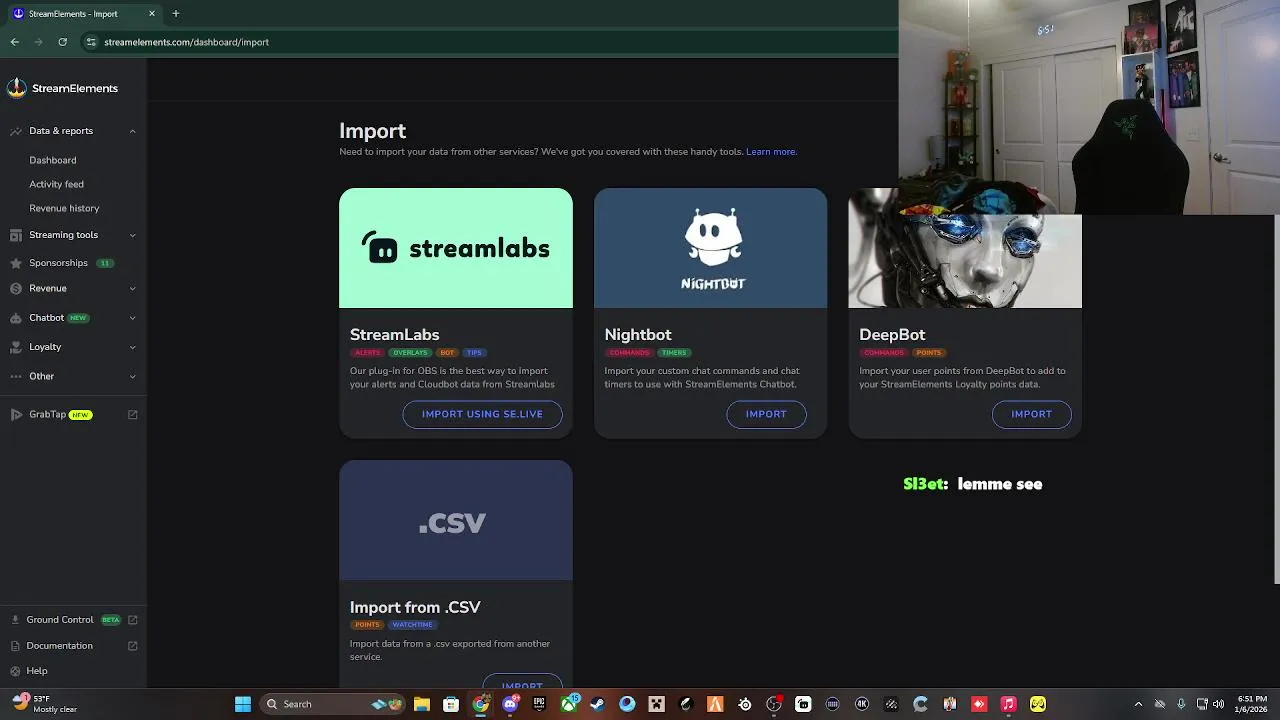Viewport: 1280px width, 720px height.
Task: Open Sponsorships in the sidebar
Action: coord(58,263)
